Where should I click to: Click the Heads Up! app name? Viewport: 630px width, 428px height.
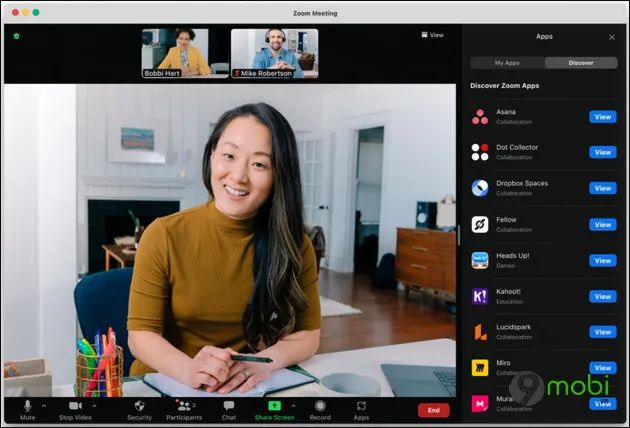point(513,256)
